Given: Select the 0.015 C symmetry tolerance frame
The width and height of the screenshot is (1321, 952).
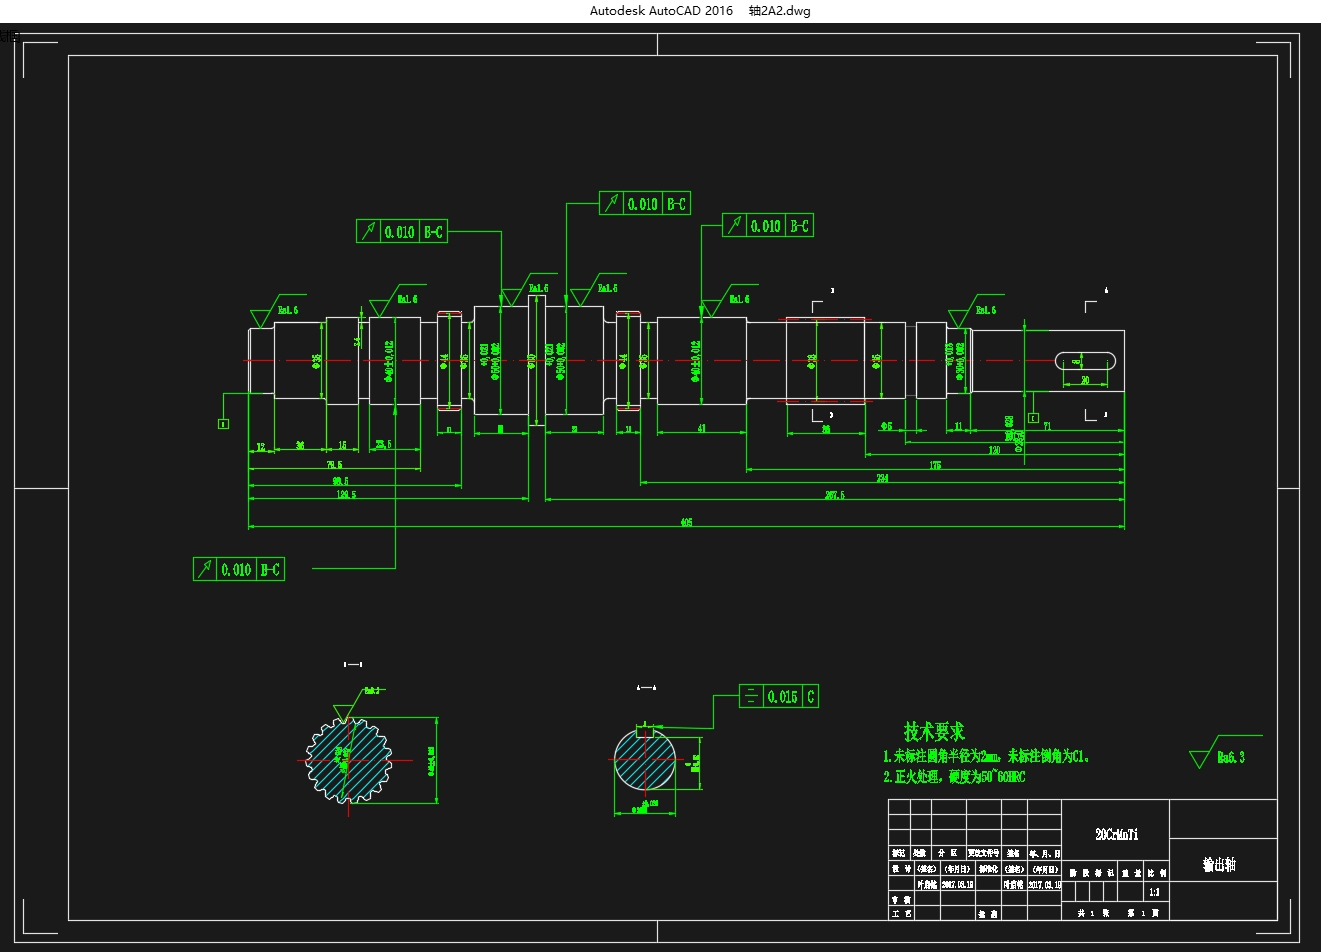Looking at the screenshot, I should click(x=778, y=696).
